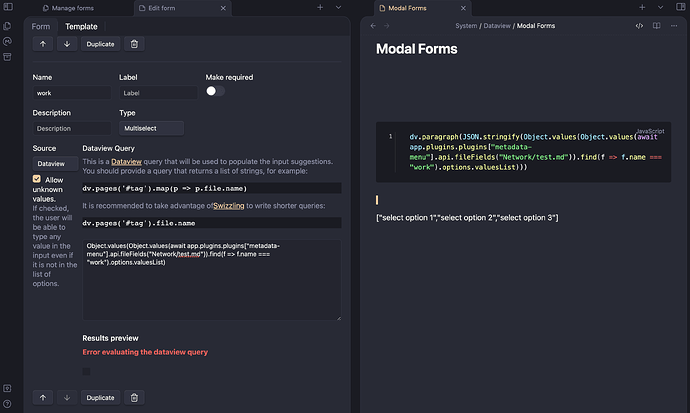Move the field up with the top arrow button
690x413 pixels.
(43, 44)
